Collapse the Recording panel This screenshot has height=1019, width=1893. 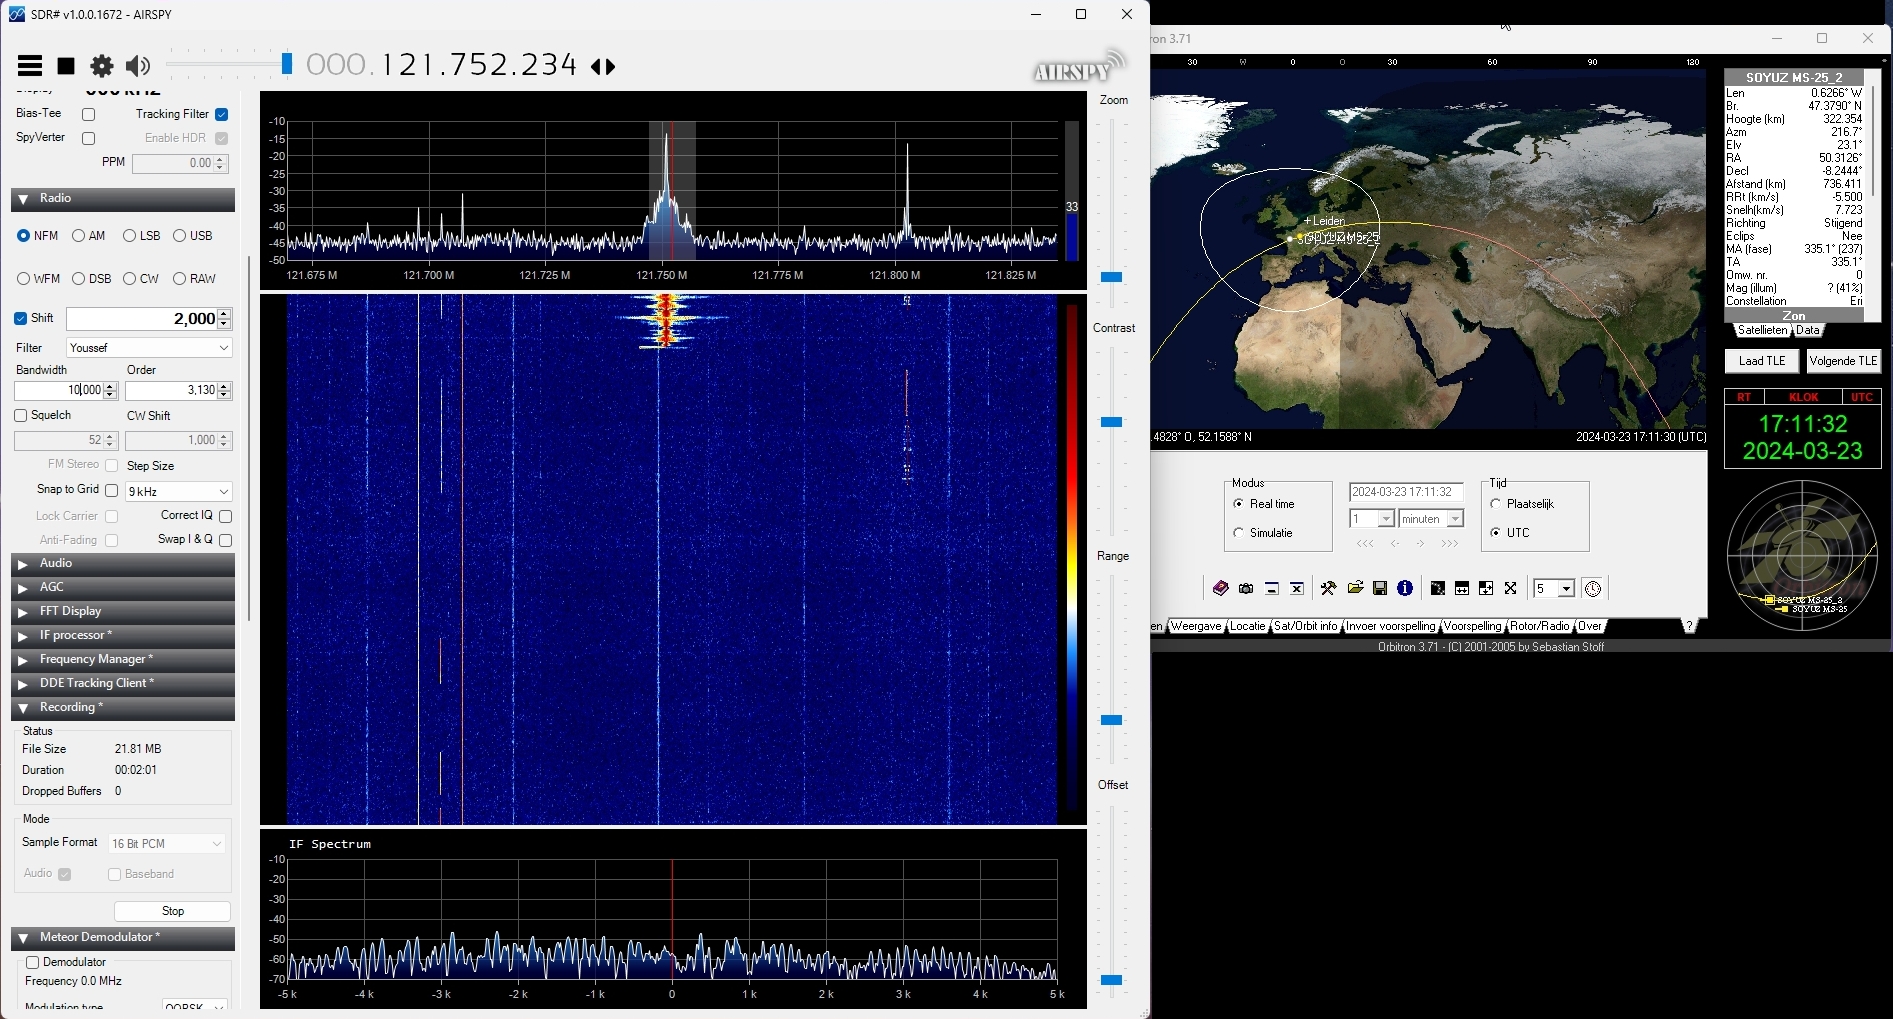(123, 708)
